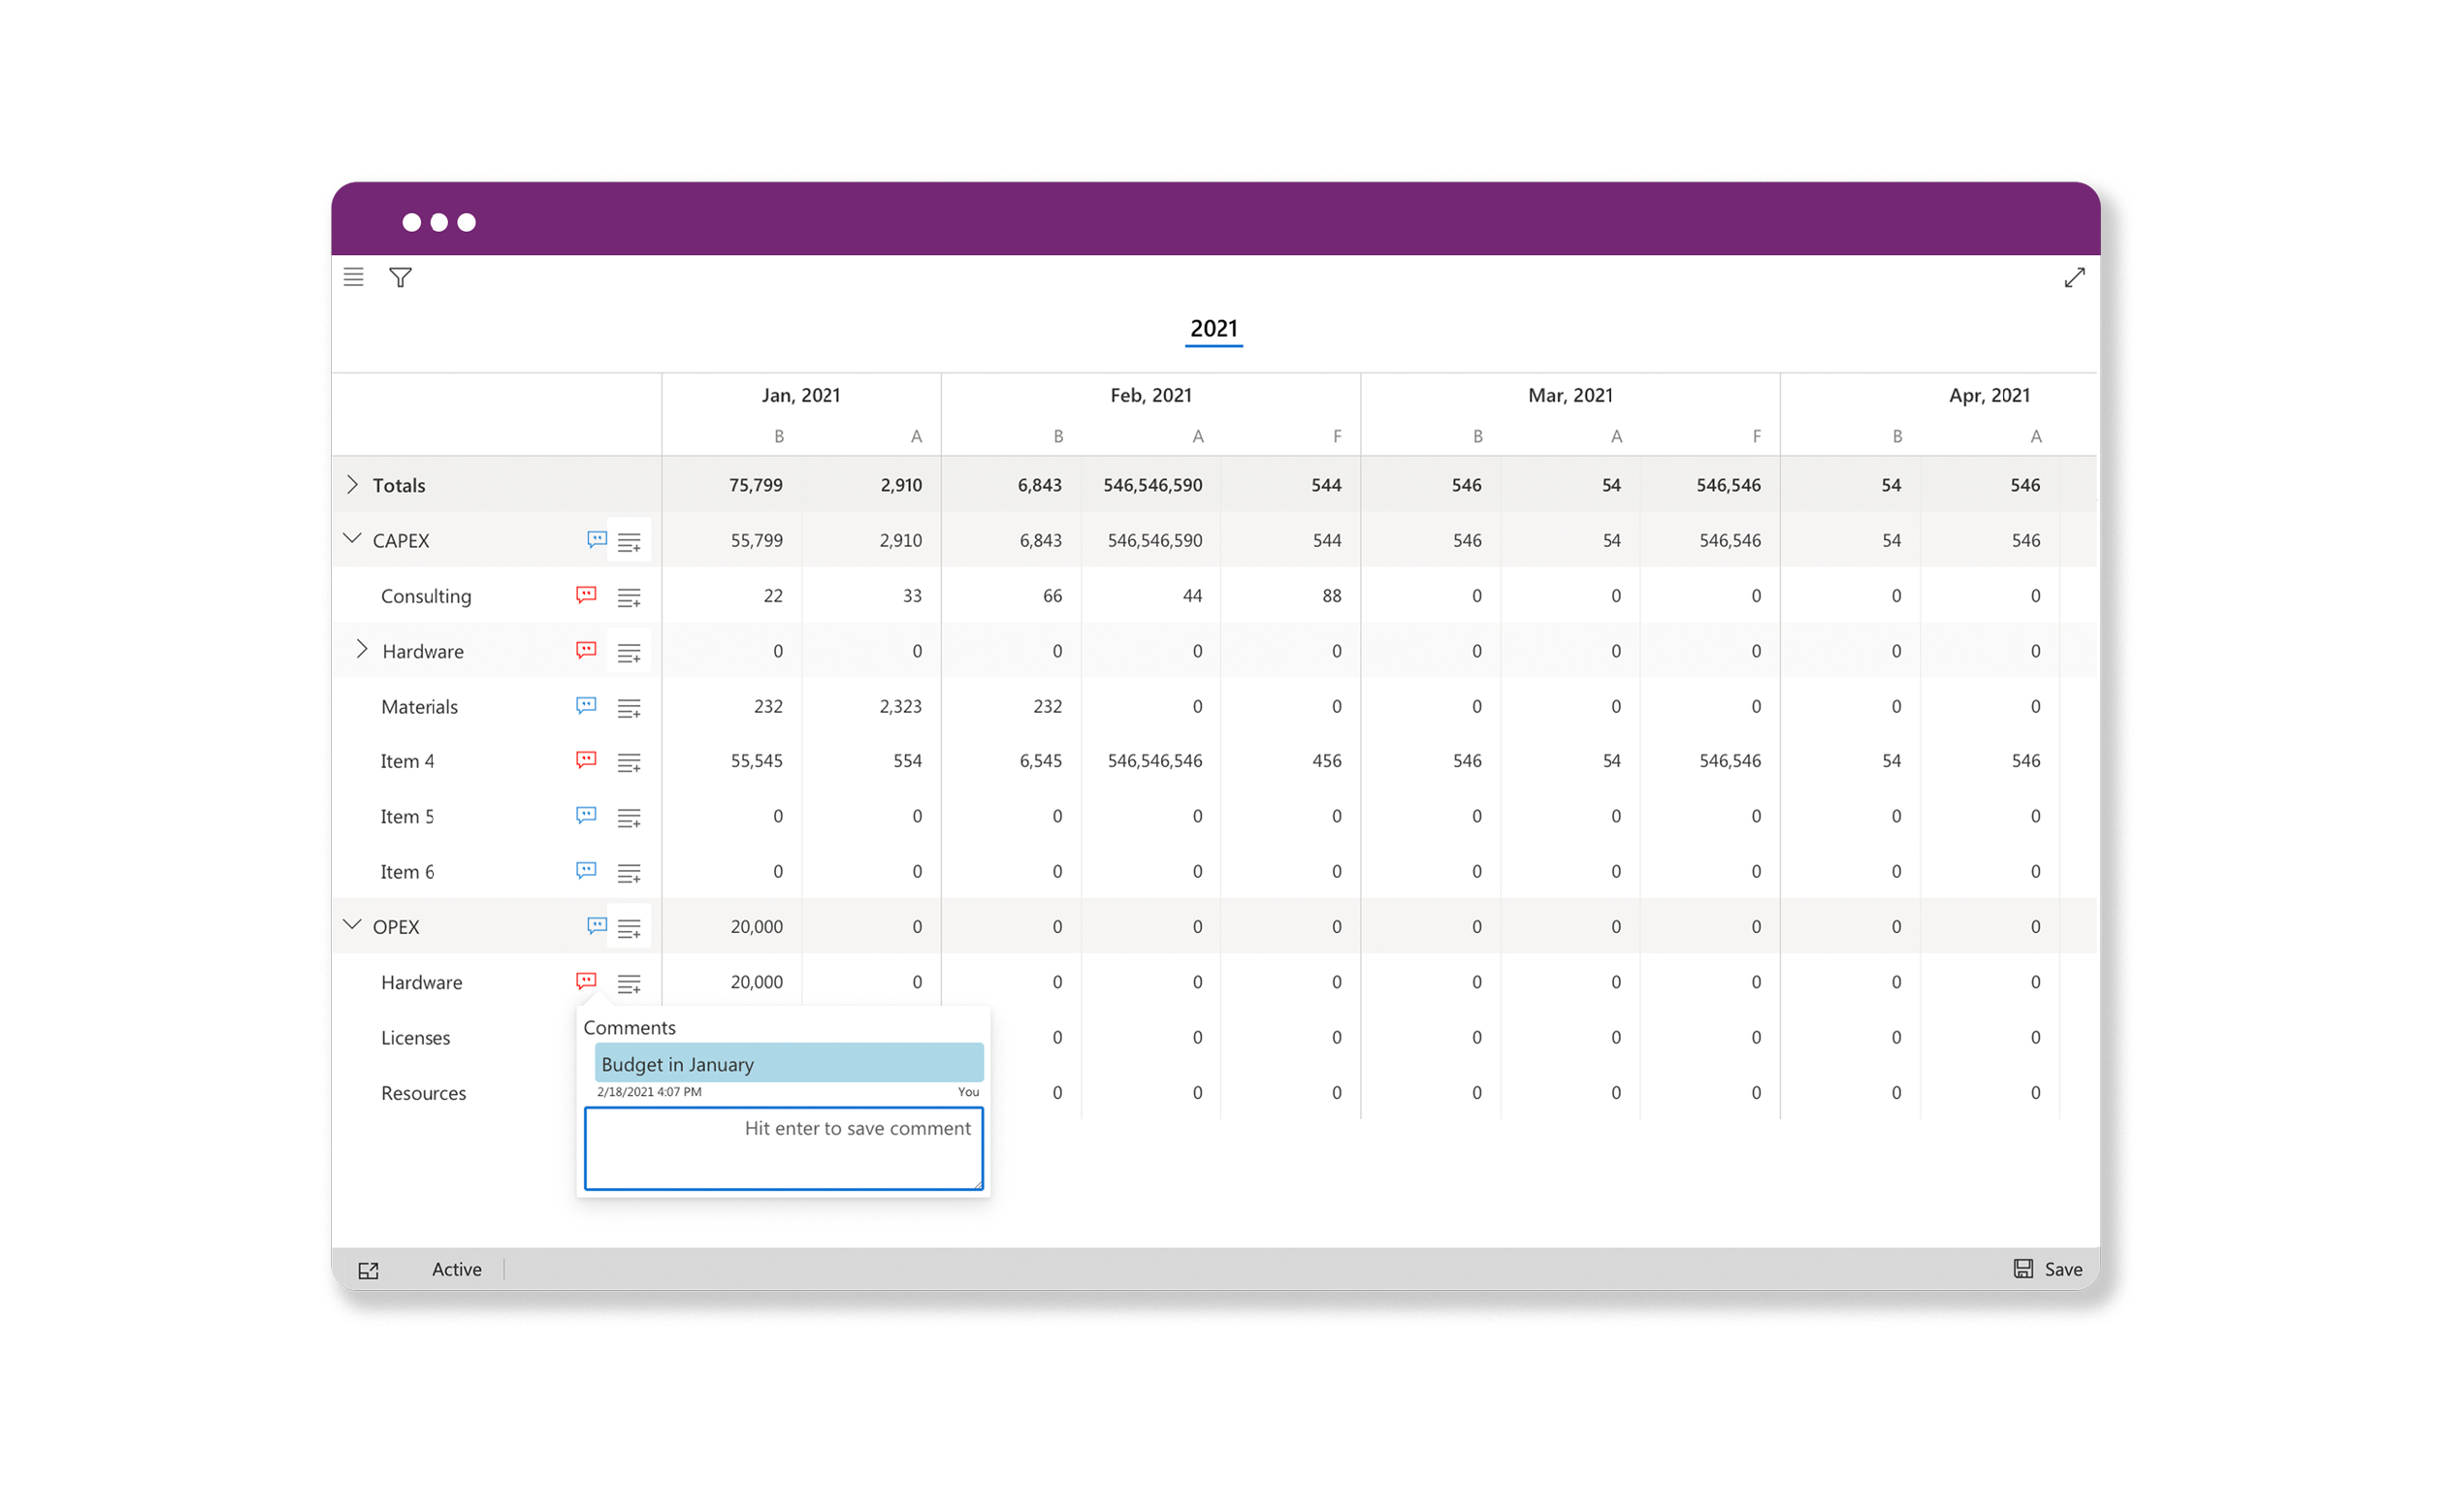Select the Budget in January comment

coord(787,1063)
